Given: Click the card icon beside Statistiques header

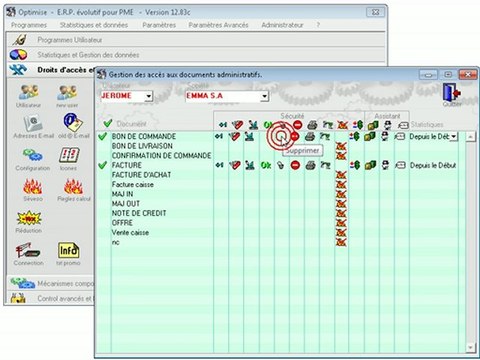Looking at the screenshot, I should click(x=403, y=126).
